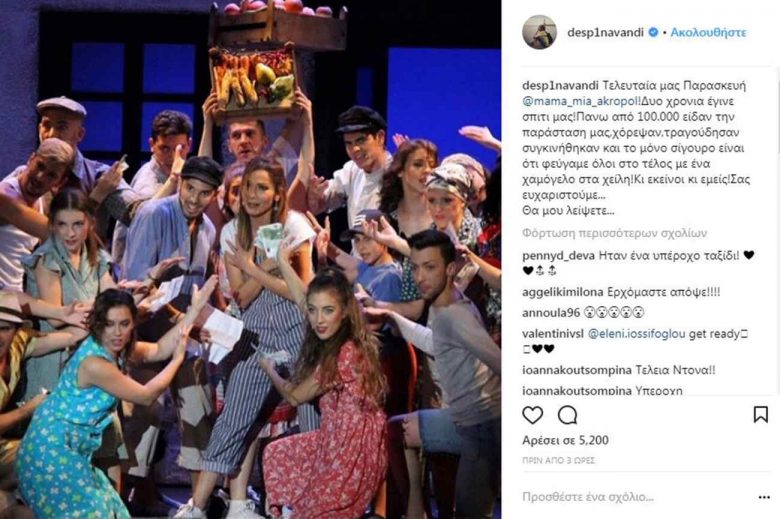Click the stage cast photo
This screenshot has height=519, width=780.
click(x=250, y=259)
